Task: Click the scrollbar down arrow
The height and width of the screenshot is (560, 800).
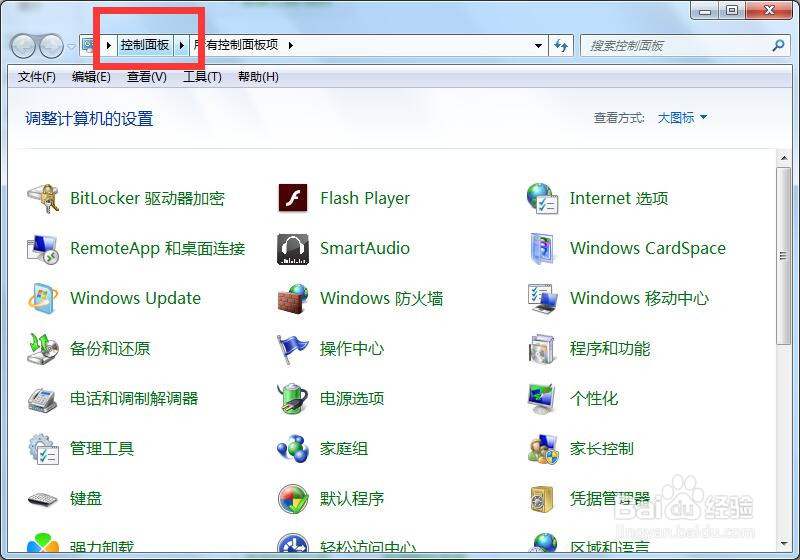Action: coord(784,544)
